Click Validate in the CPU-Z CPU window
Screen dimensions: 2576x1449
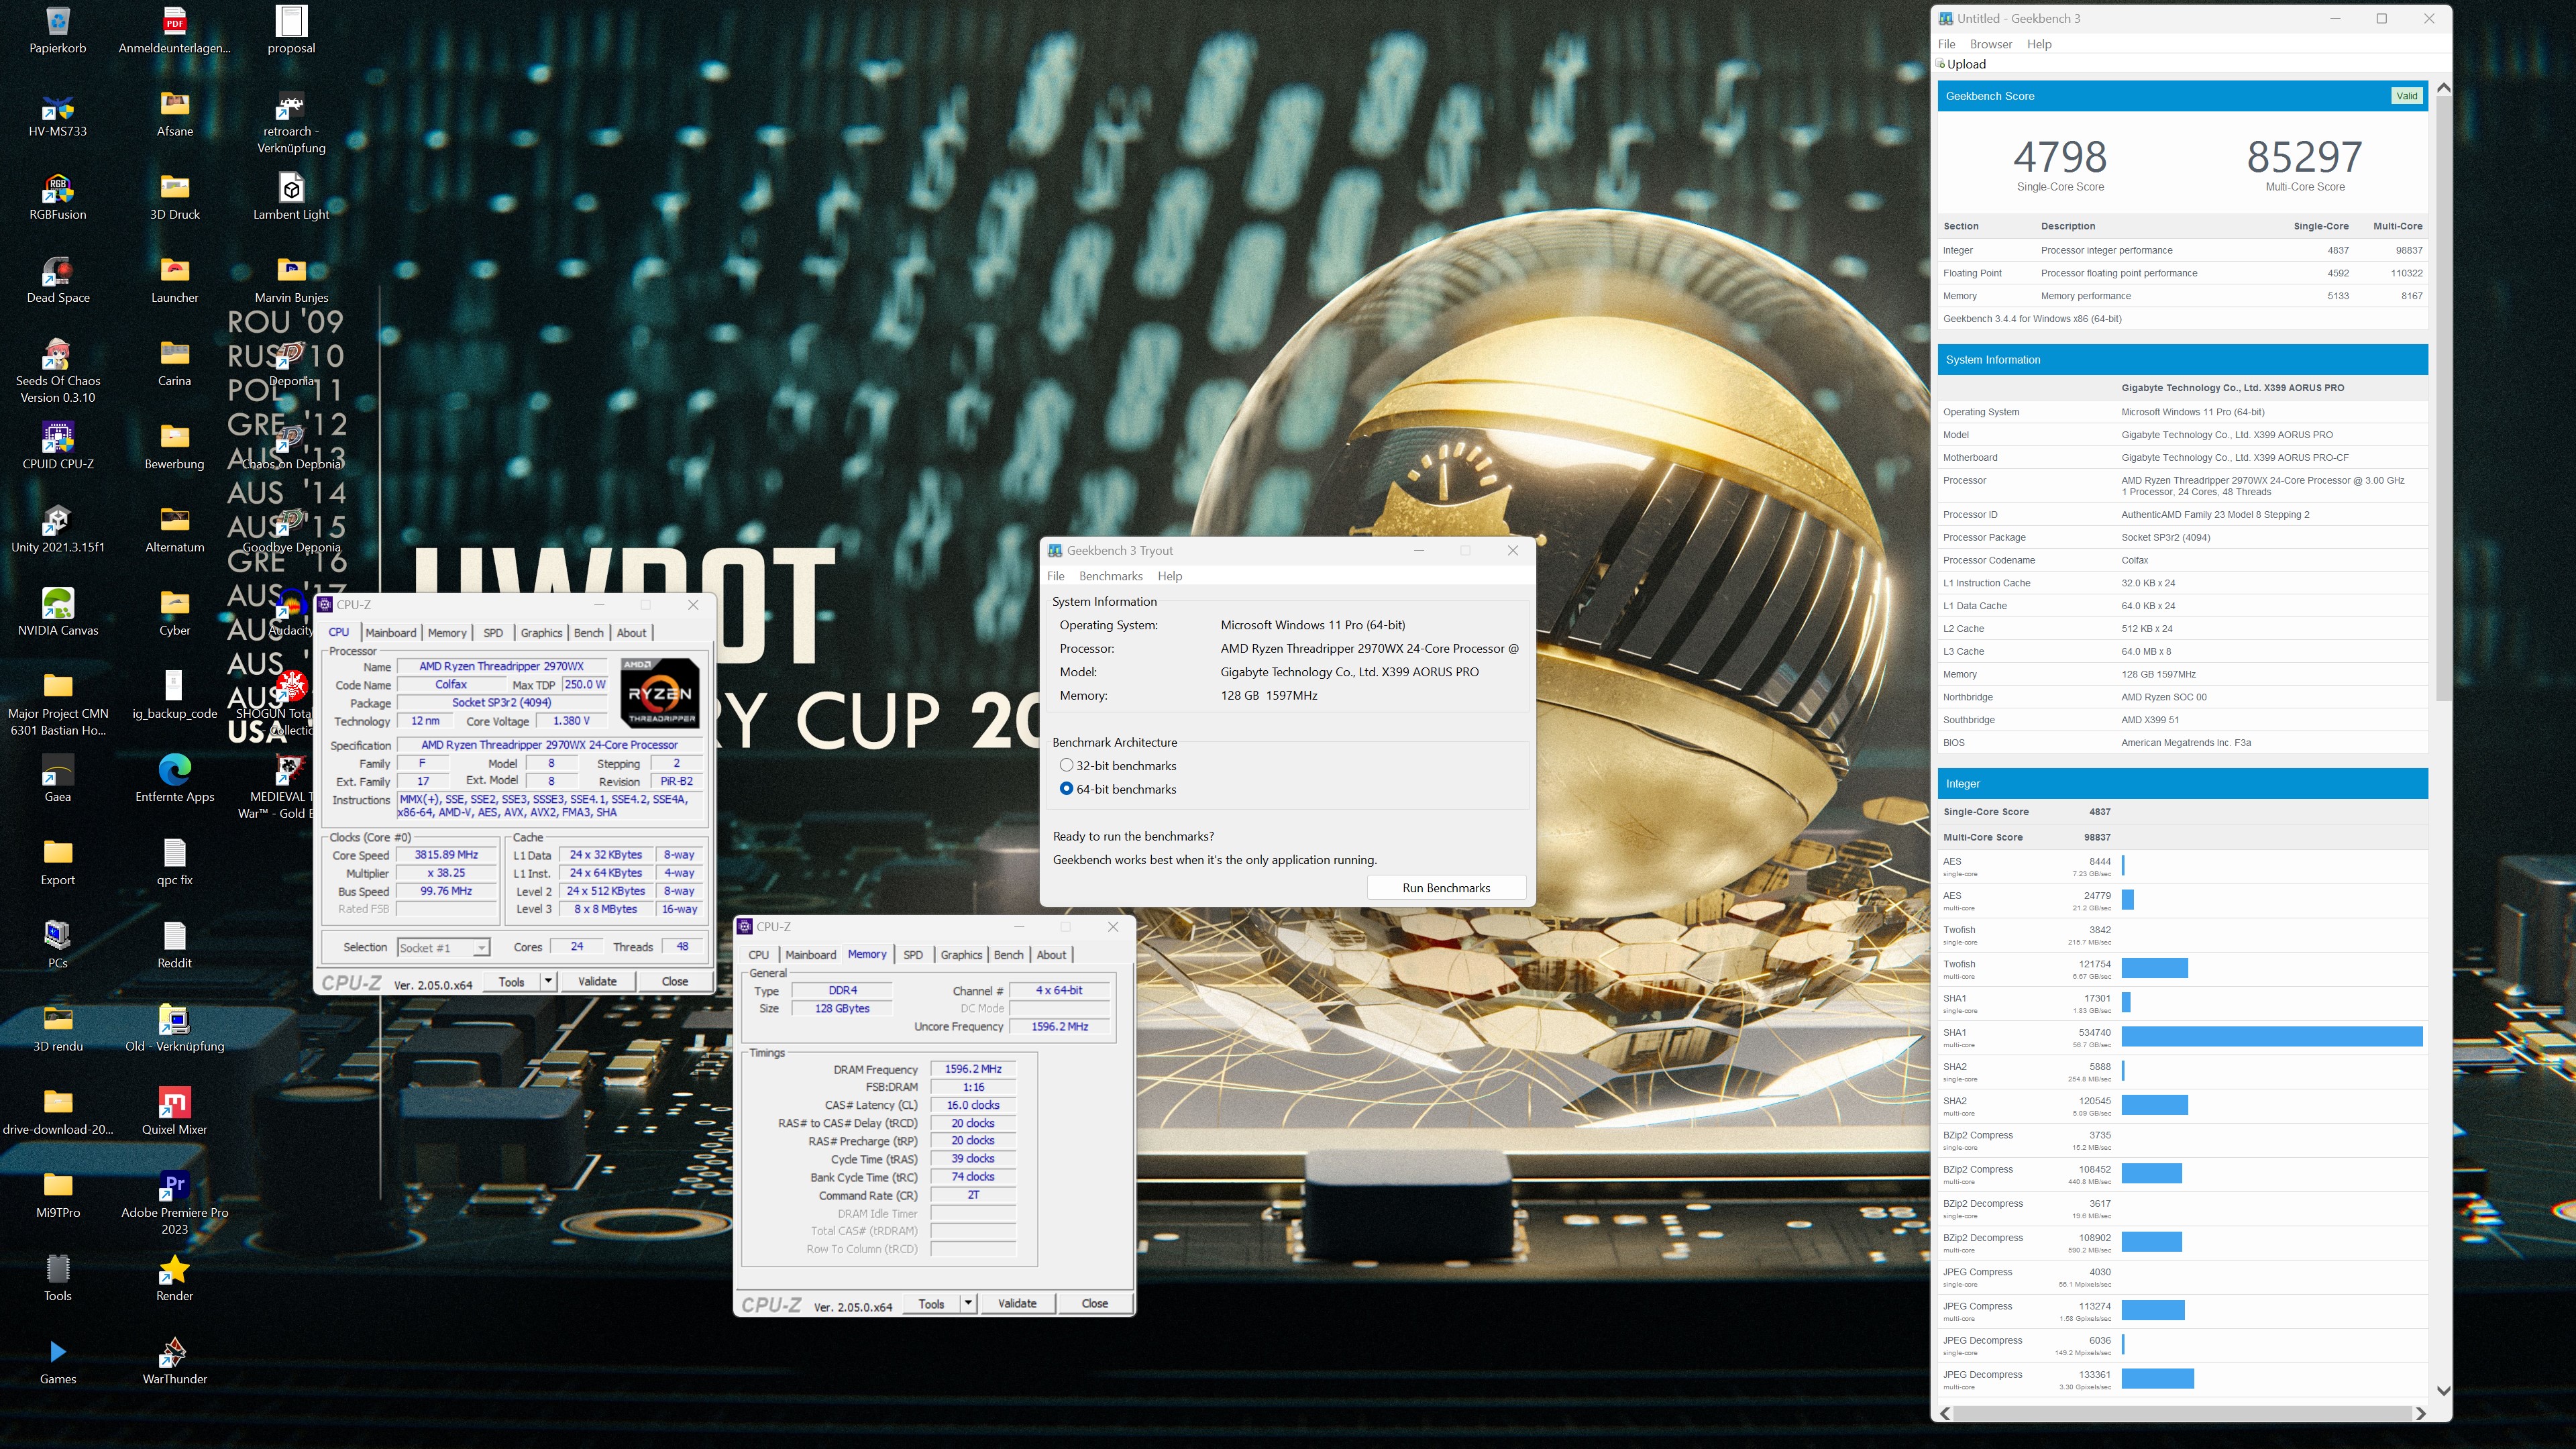point(597,981)
